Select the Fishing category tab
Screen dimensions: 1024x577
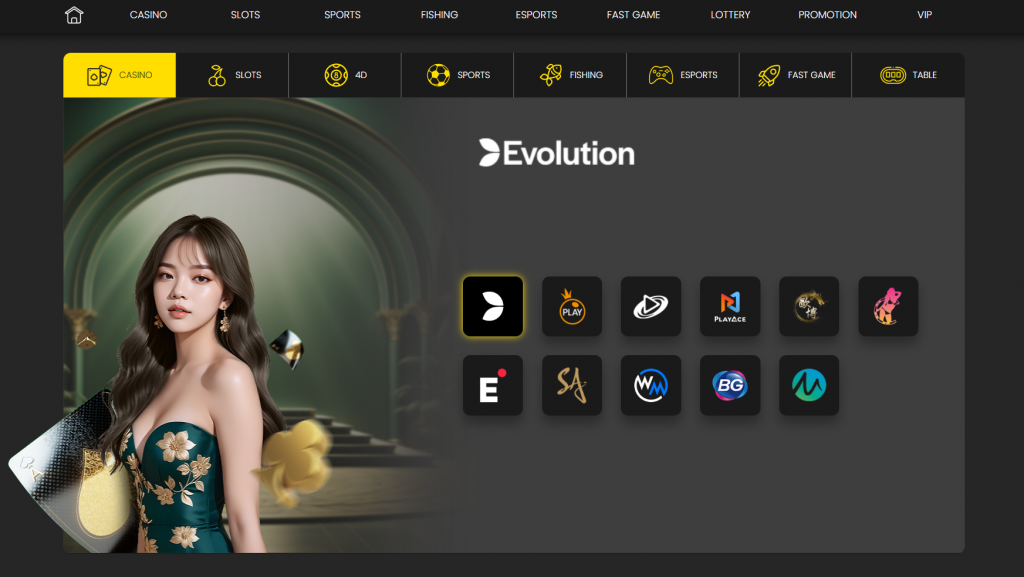click(x=570, y=75)
